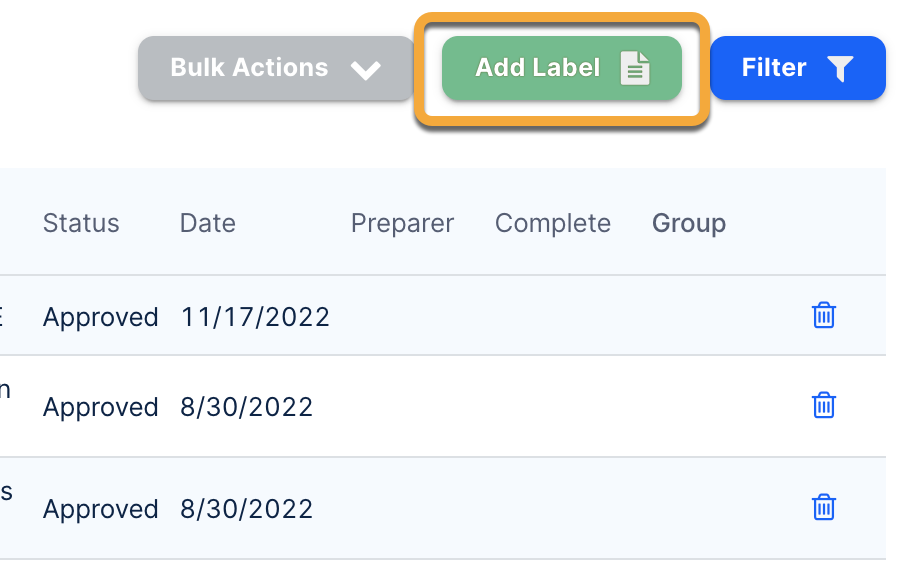Click Approved status in first row
912x572 pixels.
click(101, 317)
